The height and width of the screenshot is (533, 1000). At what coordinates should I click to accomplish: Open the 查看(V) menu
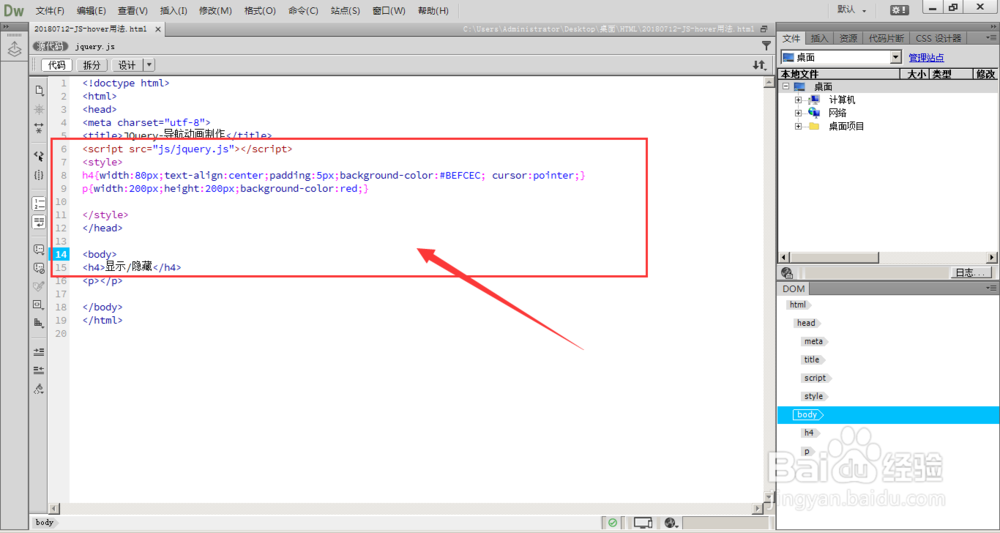click(x=133, y=11)
